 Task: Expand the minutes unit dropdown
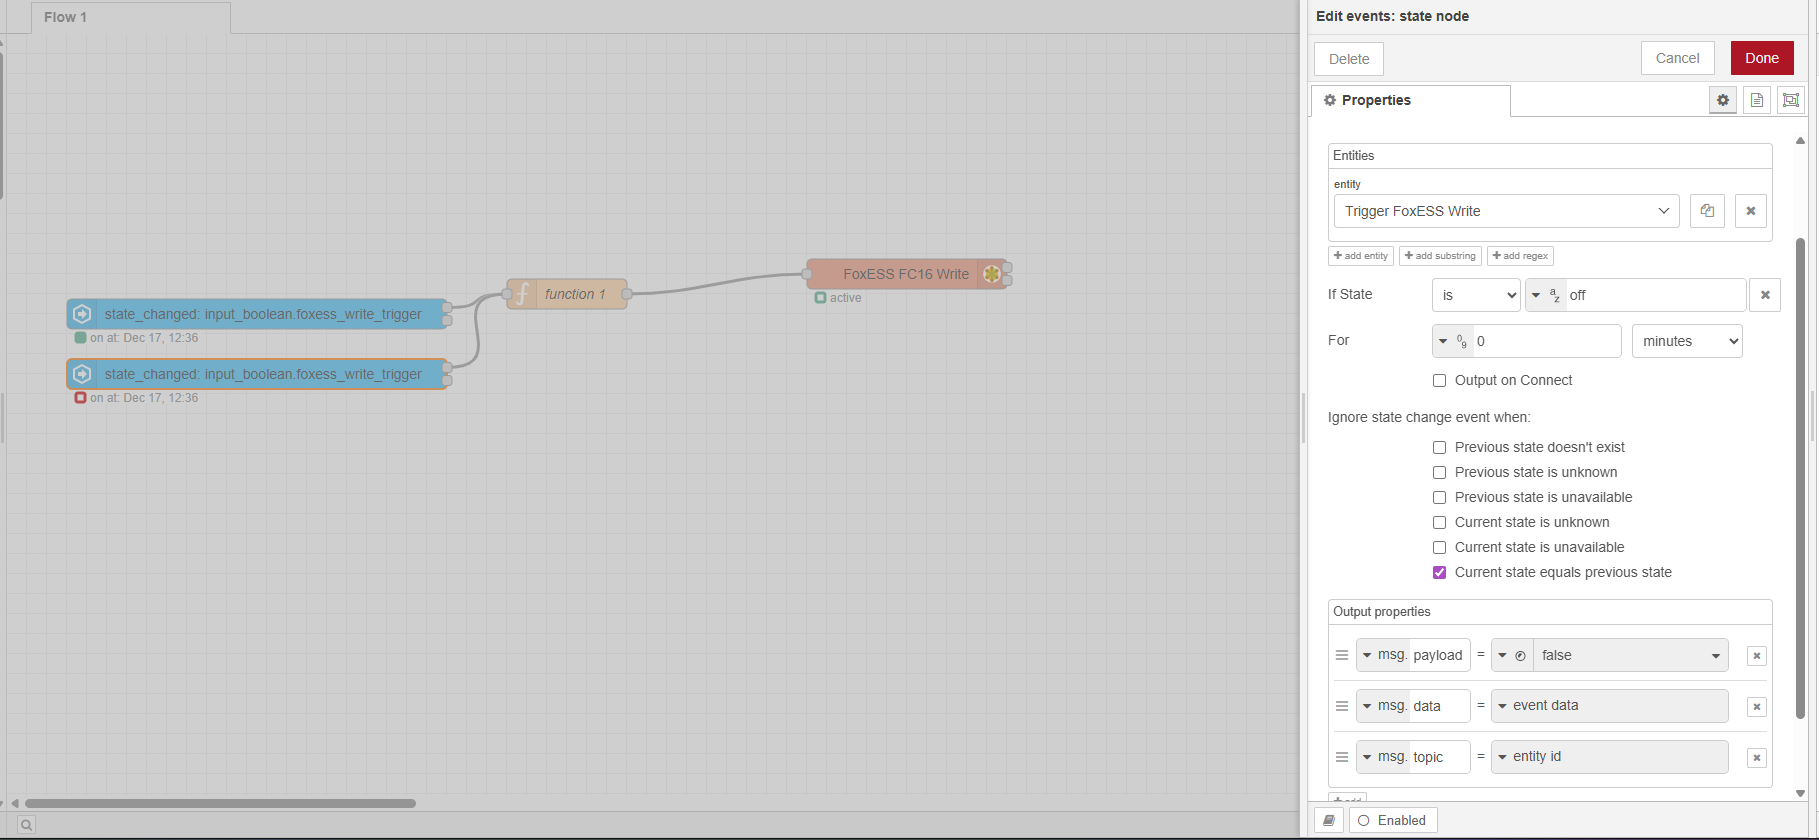[x=1686, y=341]
